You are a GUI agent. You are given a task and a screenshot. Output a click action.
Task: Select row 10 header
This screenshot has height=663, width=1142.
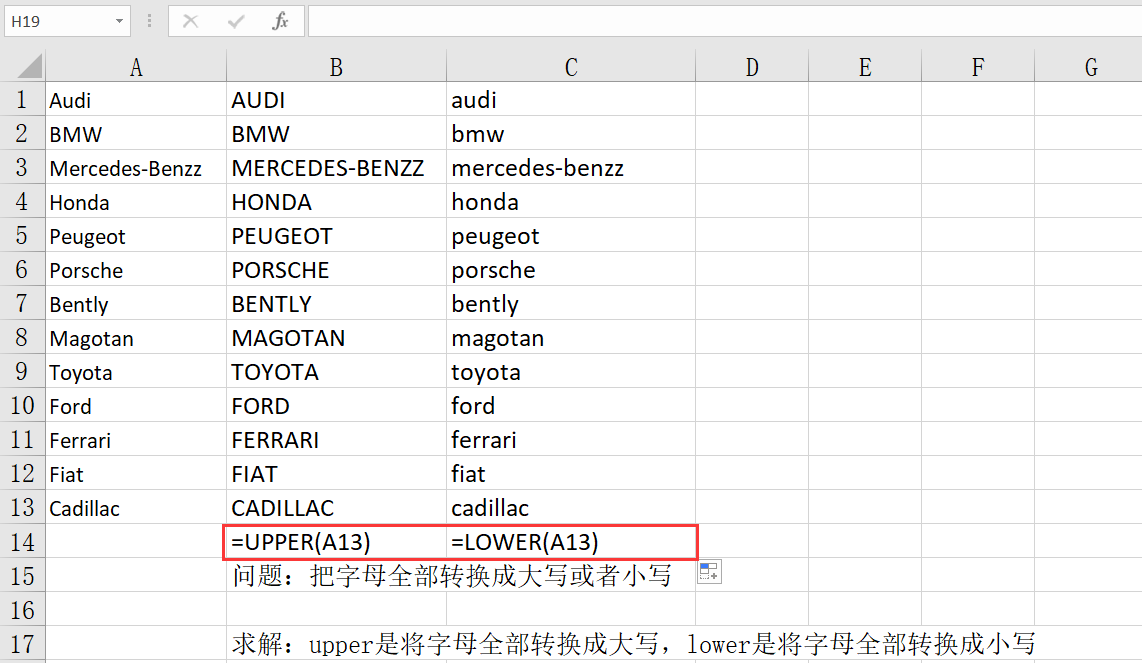(22, 405)
